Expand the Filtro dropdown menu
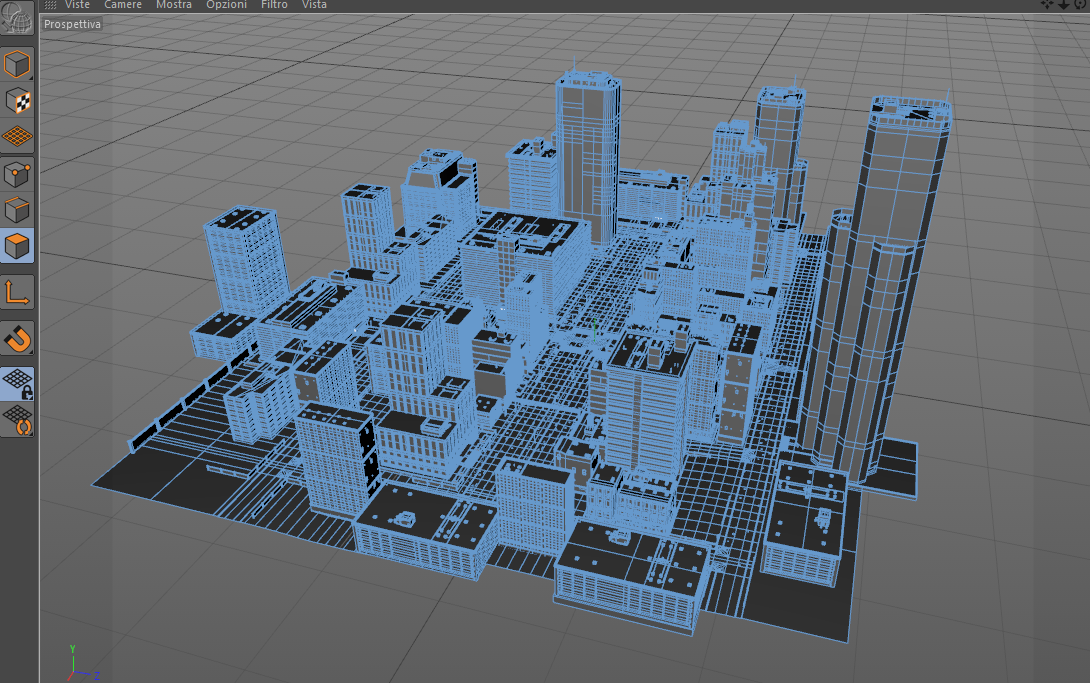Viewport: 1090px width, 683px height. (275, 5)
